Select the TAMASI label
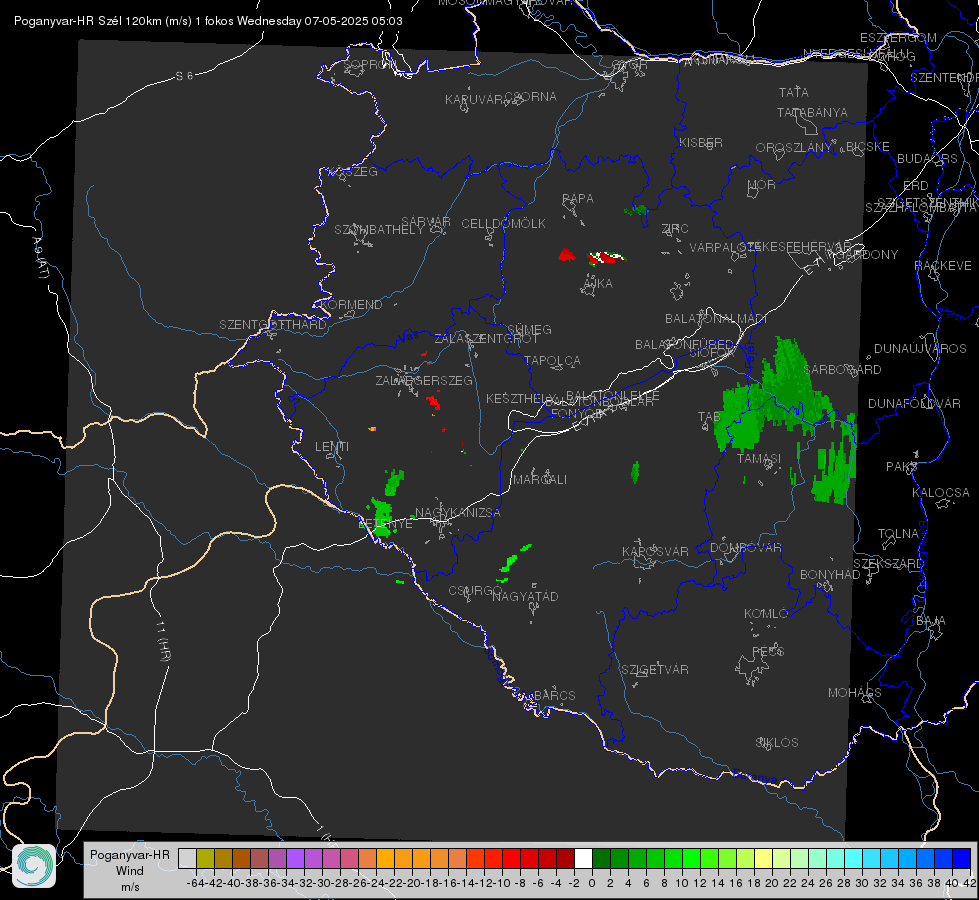 pyautogui.click(x=759, y=458)
